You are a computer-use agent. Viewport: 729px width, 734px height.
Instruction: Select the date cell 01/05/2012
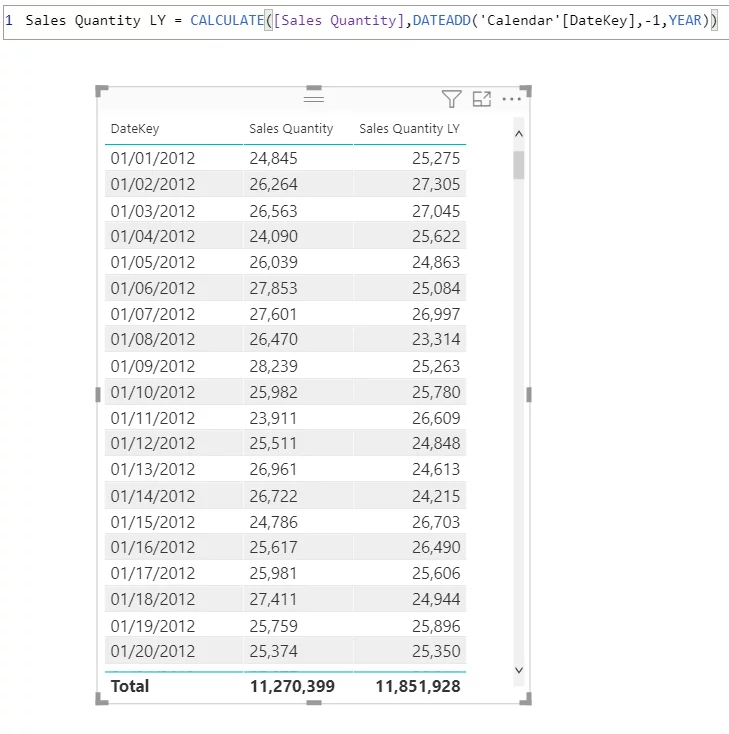point(153,262)
